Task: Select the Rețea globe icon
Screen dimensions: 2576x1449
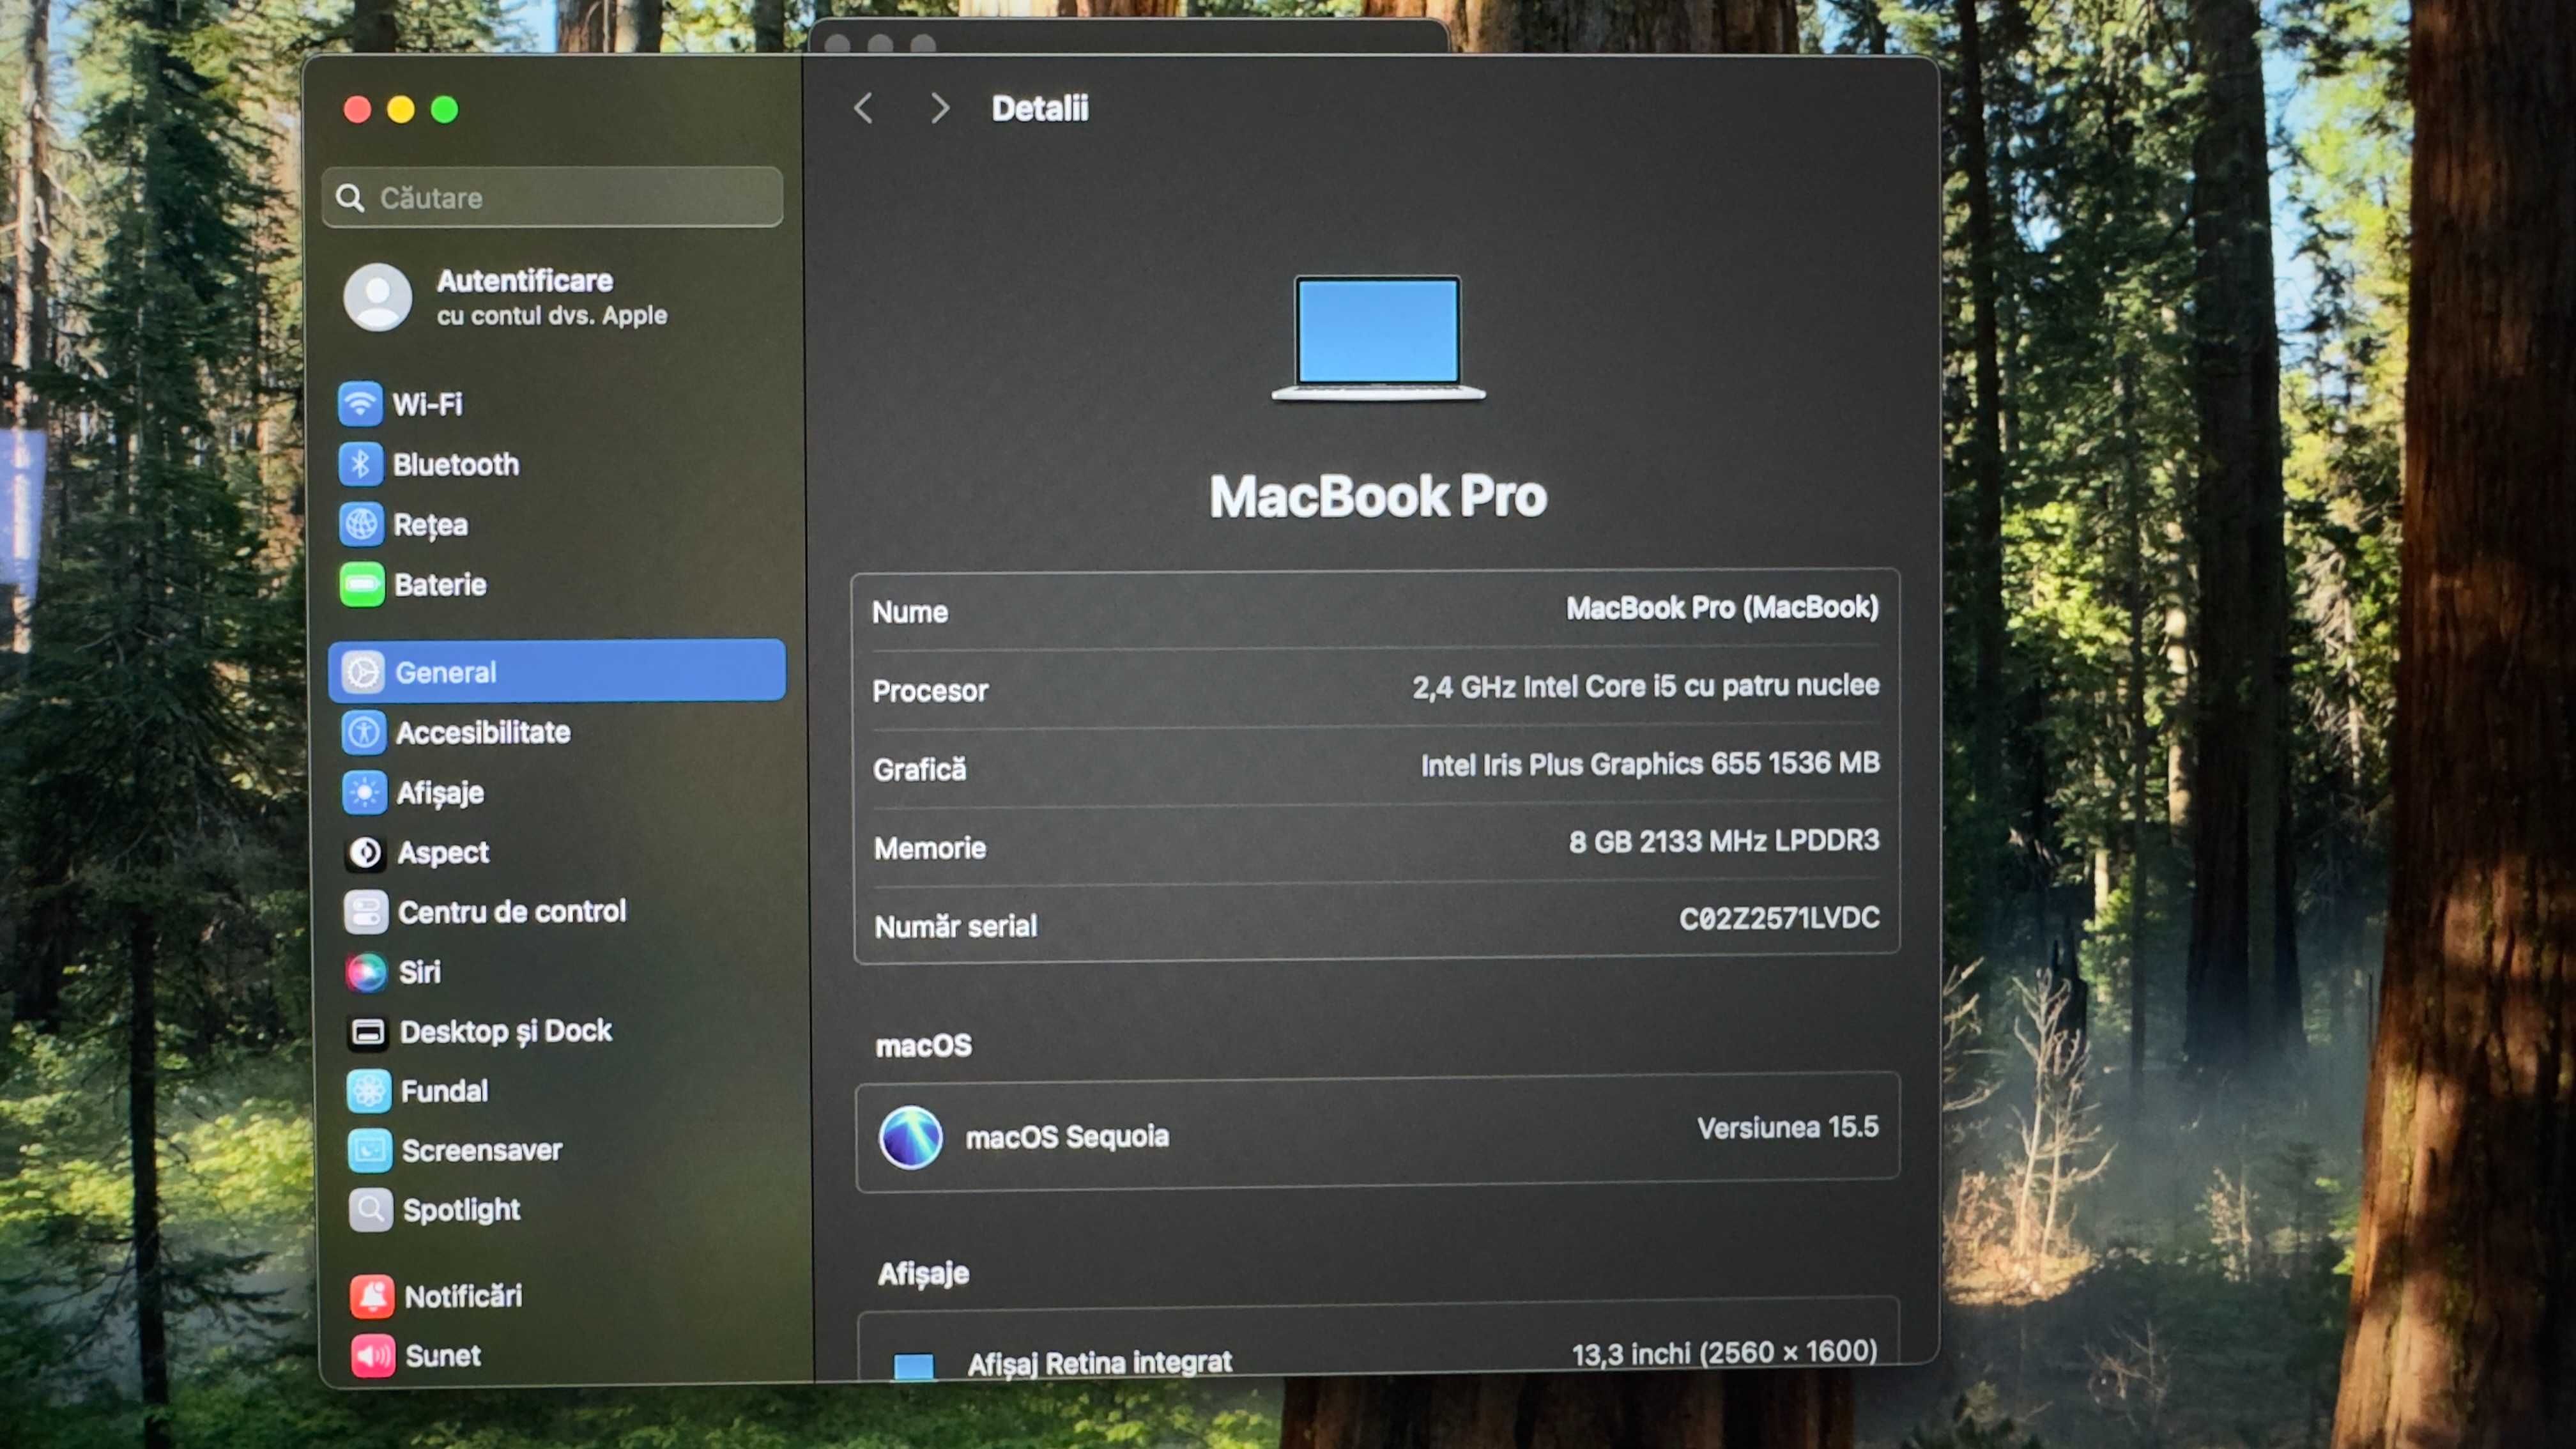Action: (361, 524)
